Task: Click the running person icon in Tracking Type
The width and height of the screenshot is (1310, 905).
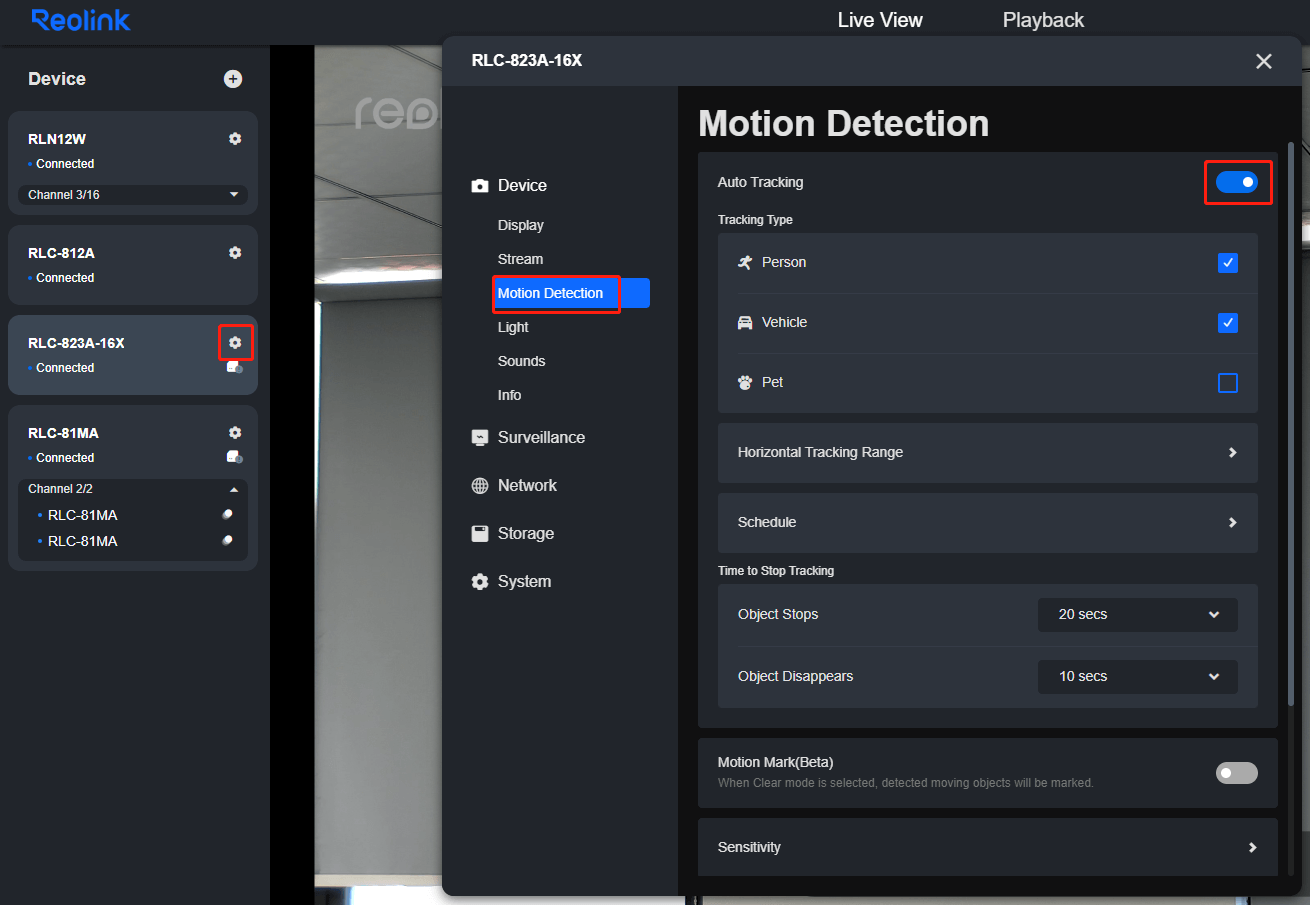Action: (745, 262)
